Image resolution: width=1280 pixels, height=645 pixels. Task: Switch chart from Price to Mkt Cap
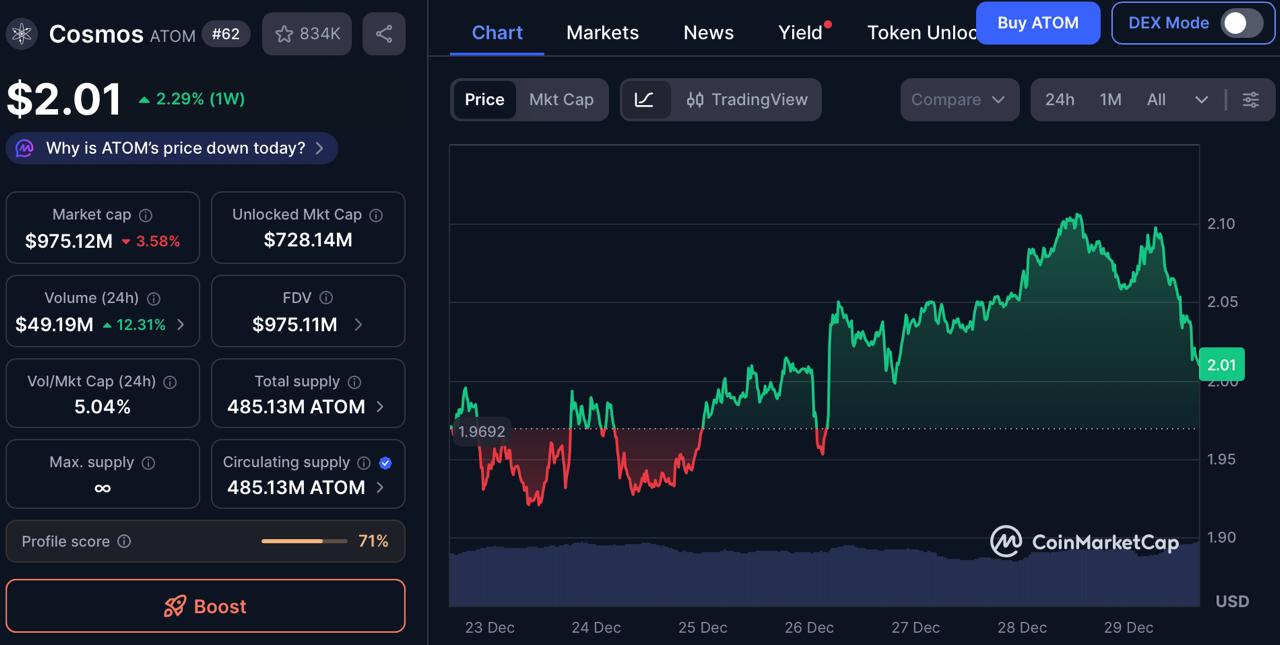561,100
